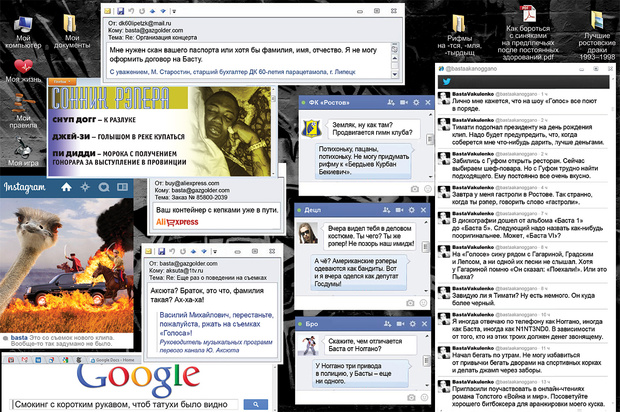Click camera icon in Децл chat

coord(410,303)
